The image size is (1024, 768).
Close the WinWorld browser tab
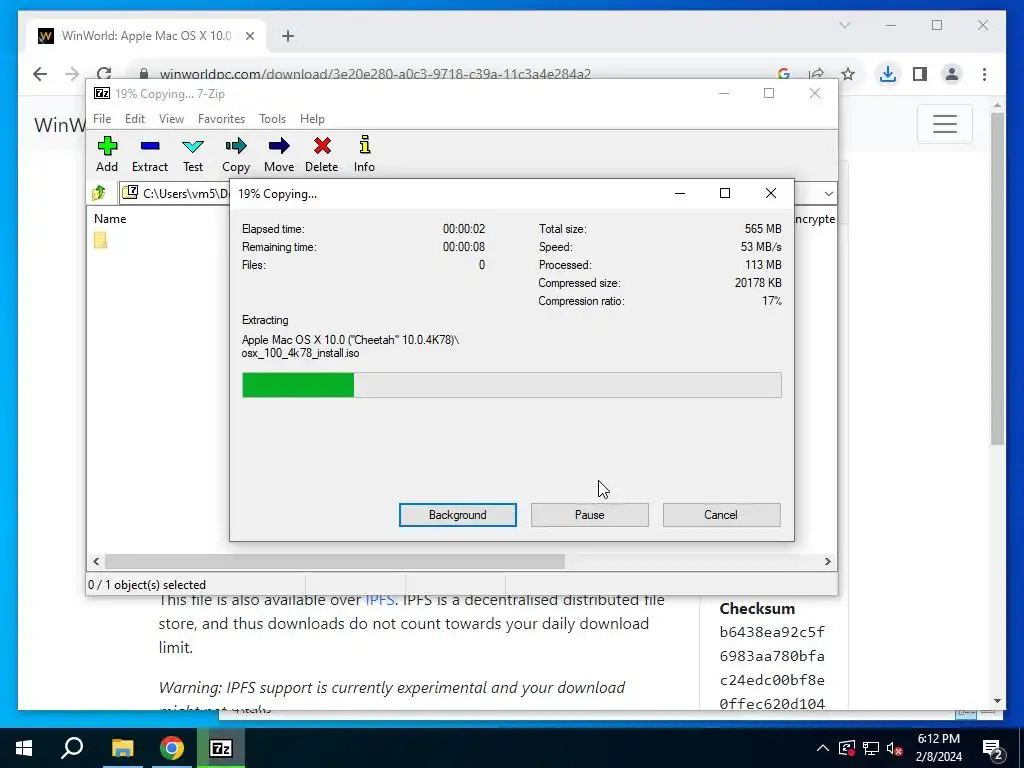tap(249, 36)
